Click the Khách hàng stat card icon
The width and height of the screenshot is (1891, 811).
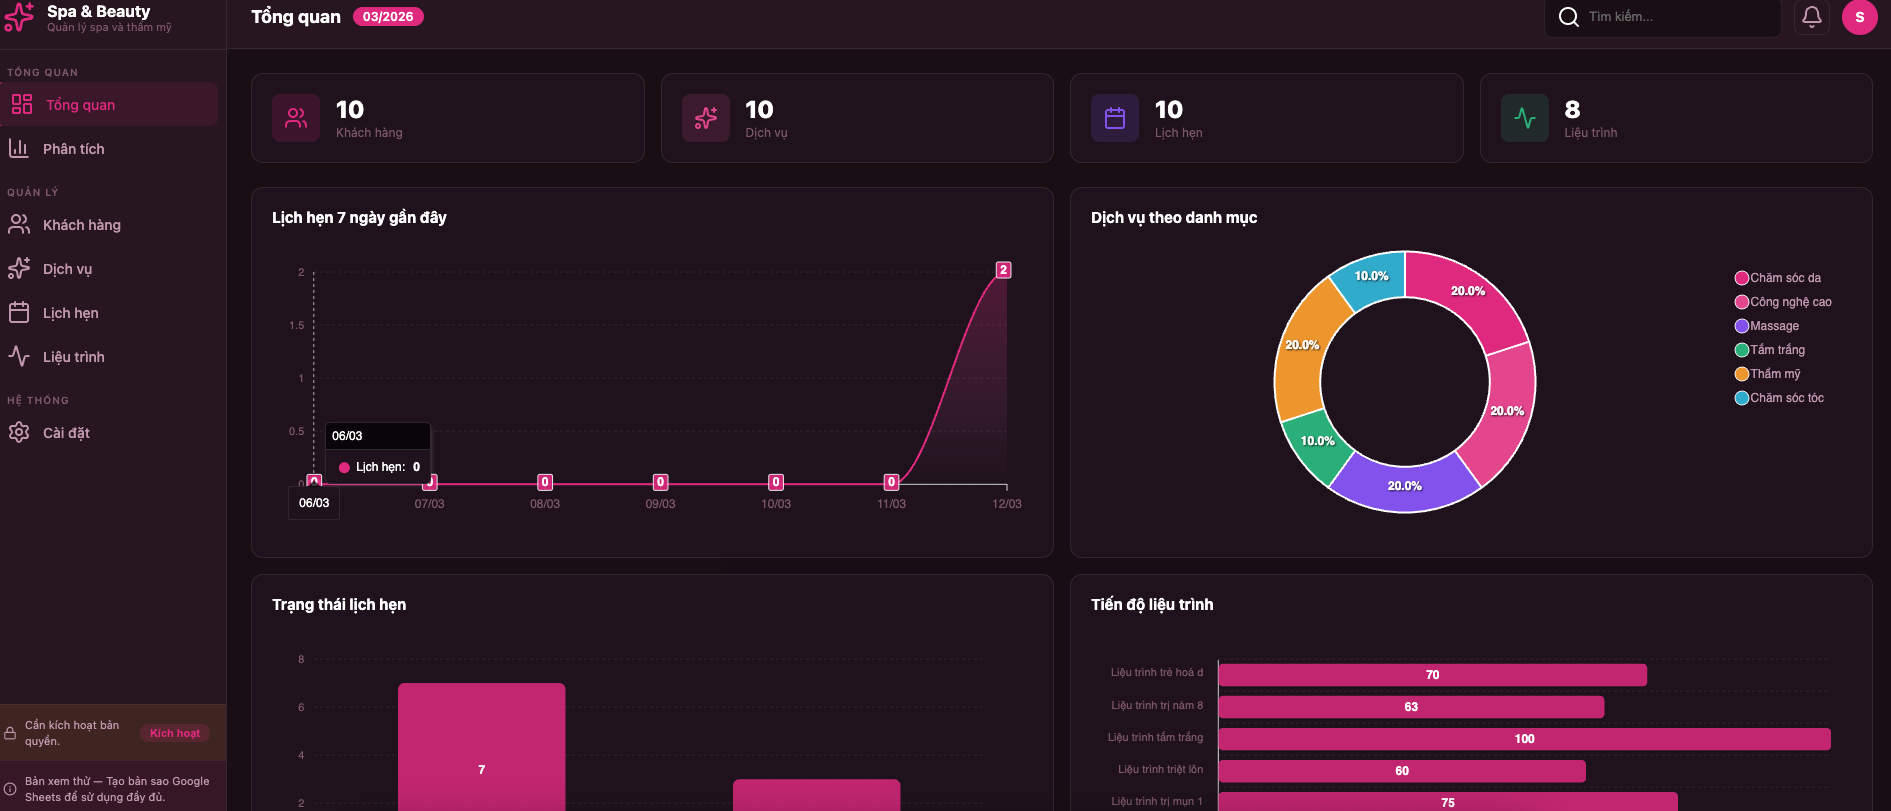pos(296,118)
